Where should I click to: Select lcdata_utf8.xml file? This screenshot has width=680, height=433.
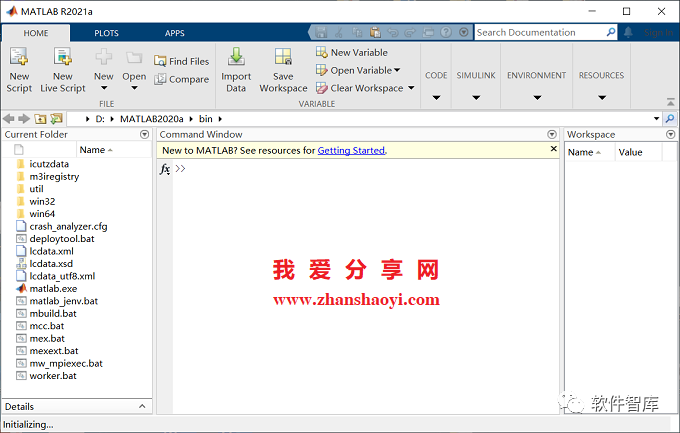(x=62, y=276)
